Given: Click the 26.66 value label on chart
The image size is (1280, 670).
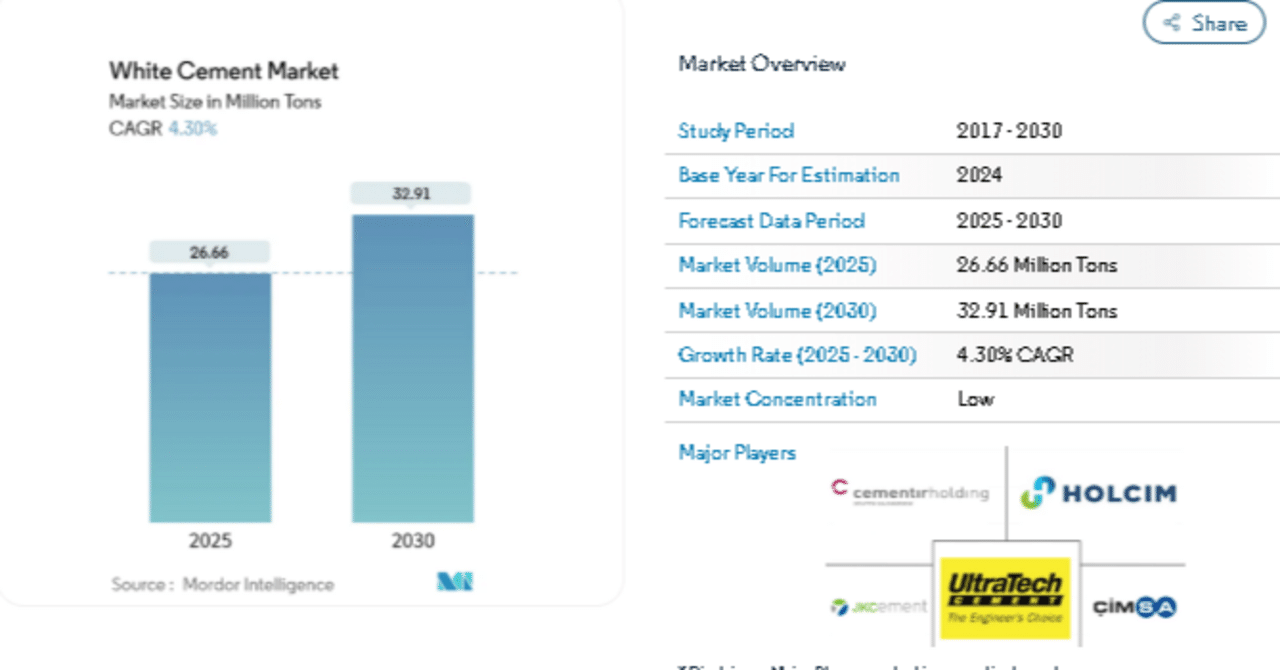Looking at the screenshot, I should [210, 253].
